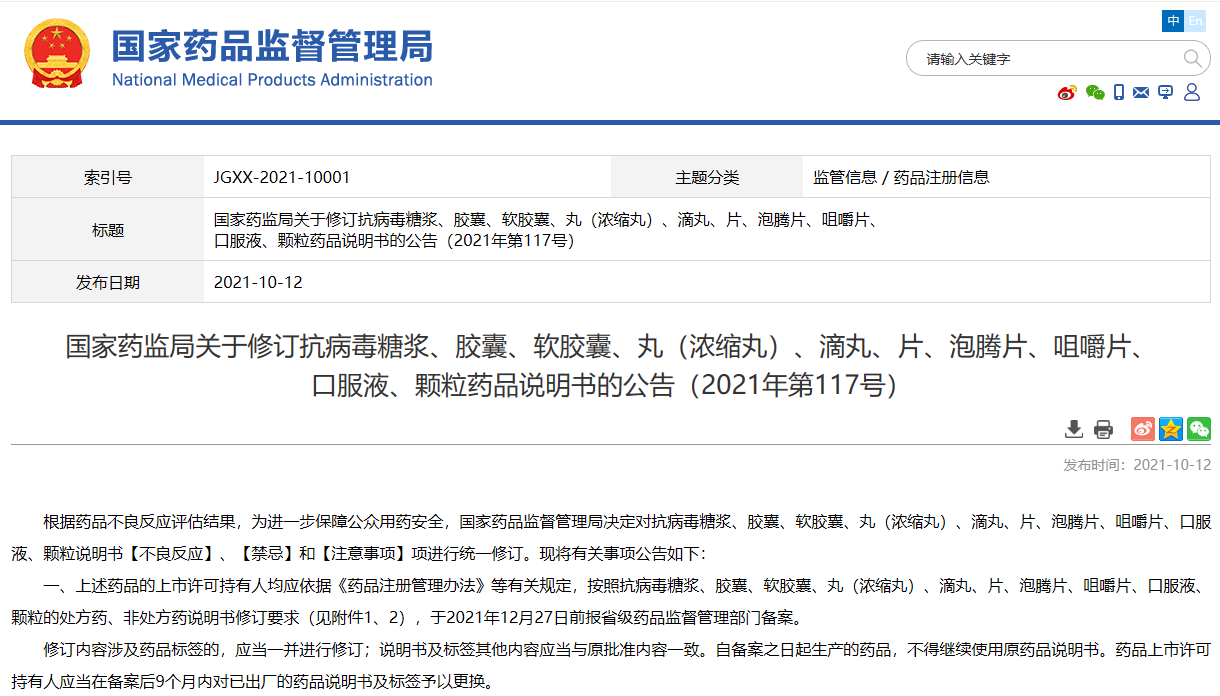Click the magnifier search icon
Viewport: 1220px width, 696px height.
pyautogui.click(x=1192, y=58)
